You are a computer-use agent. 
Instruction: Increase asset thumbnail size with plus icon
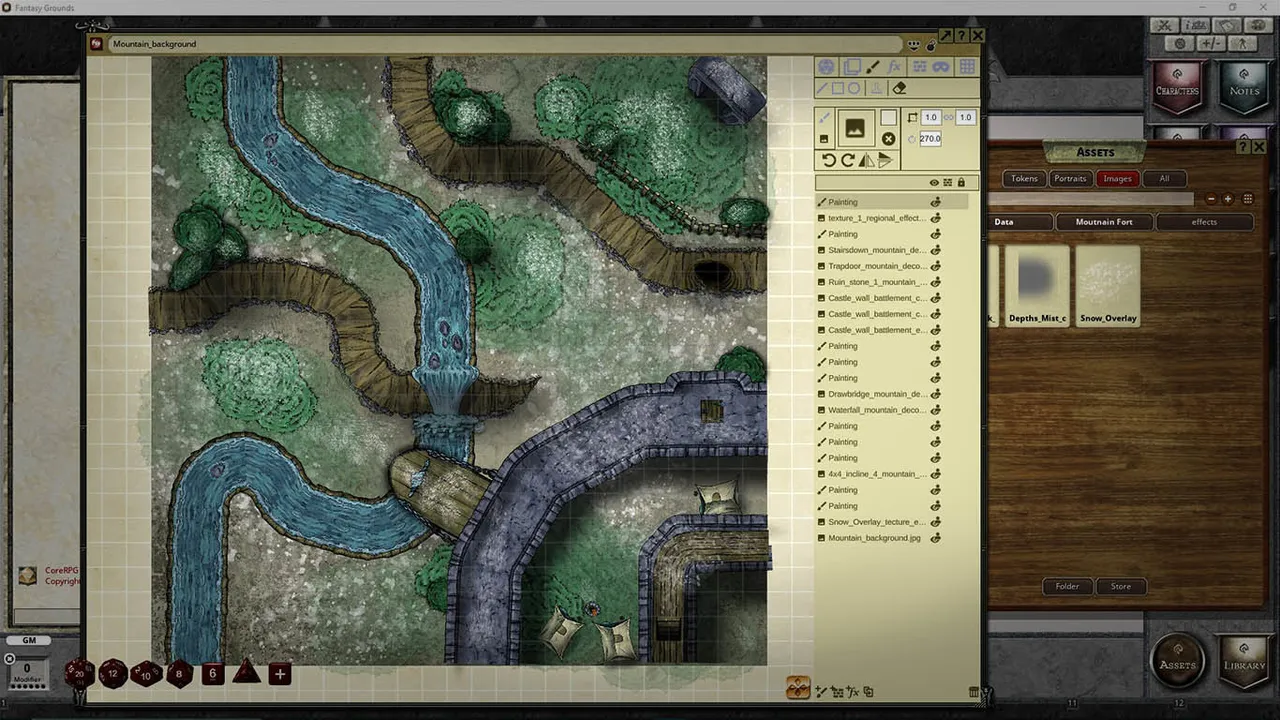click(1228, 199)
